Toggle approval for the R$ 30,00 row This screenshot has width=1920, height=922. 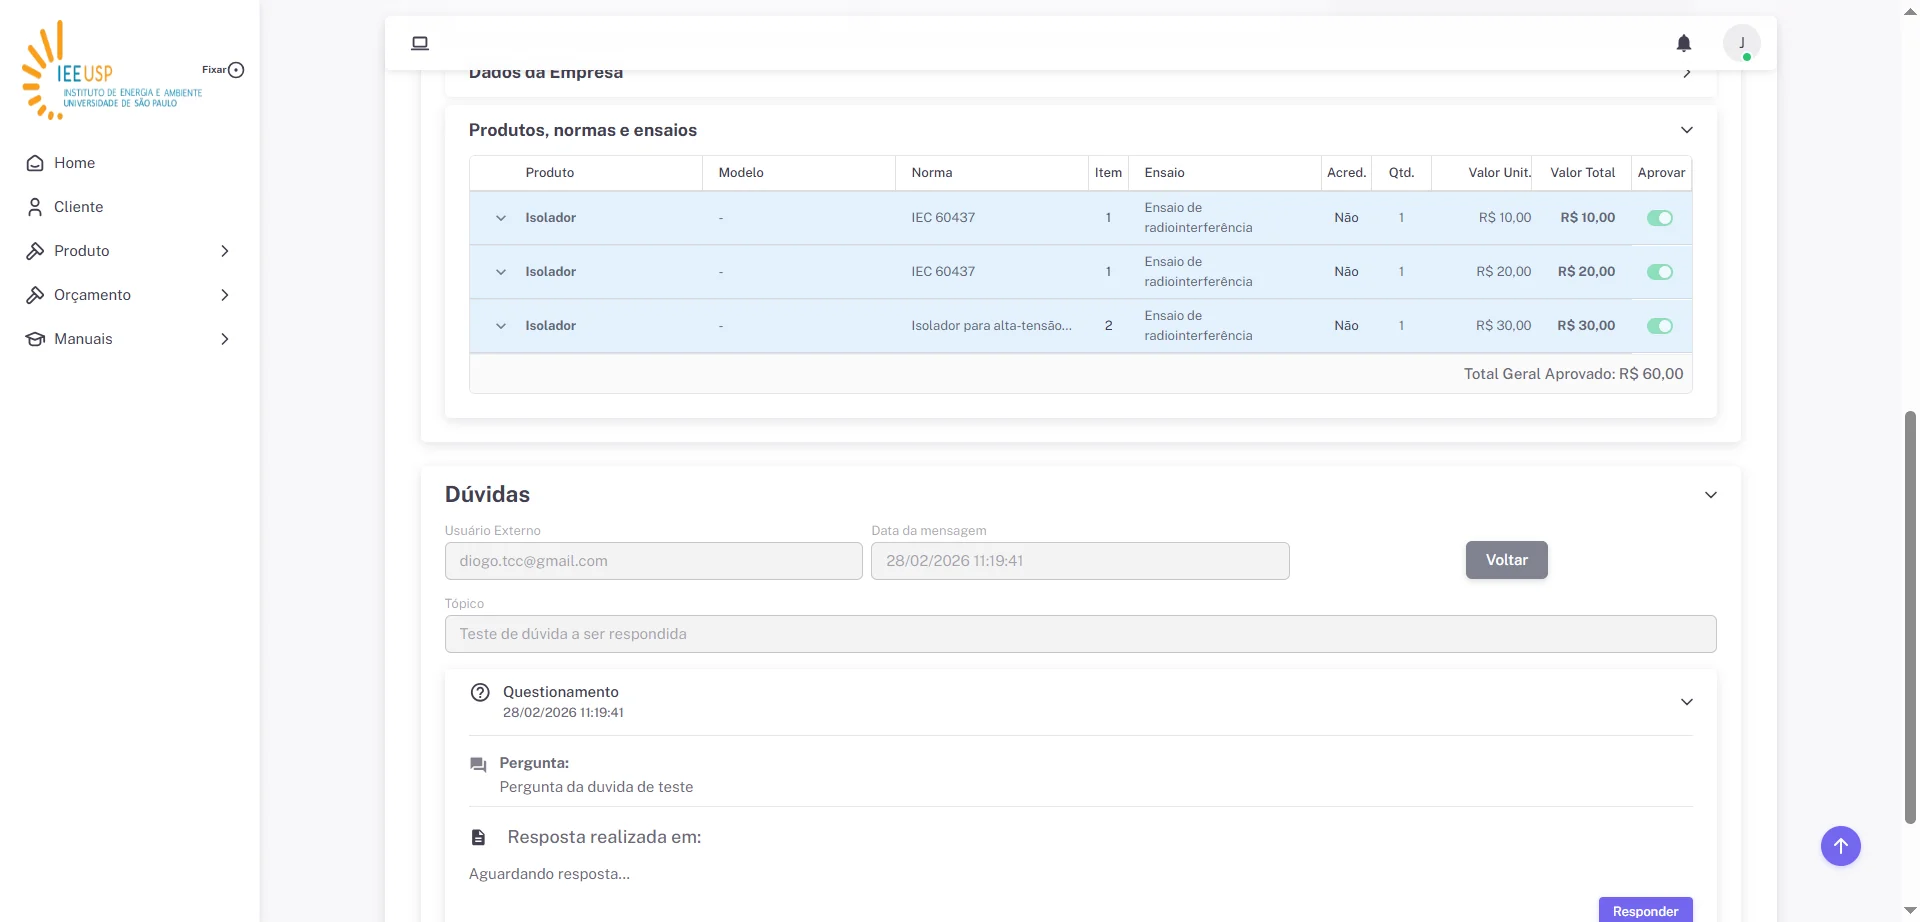tap(1660, 326)
